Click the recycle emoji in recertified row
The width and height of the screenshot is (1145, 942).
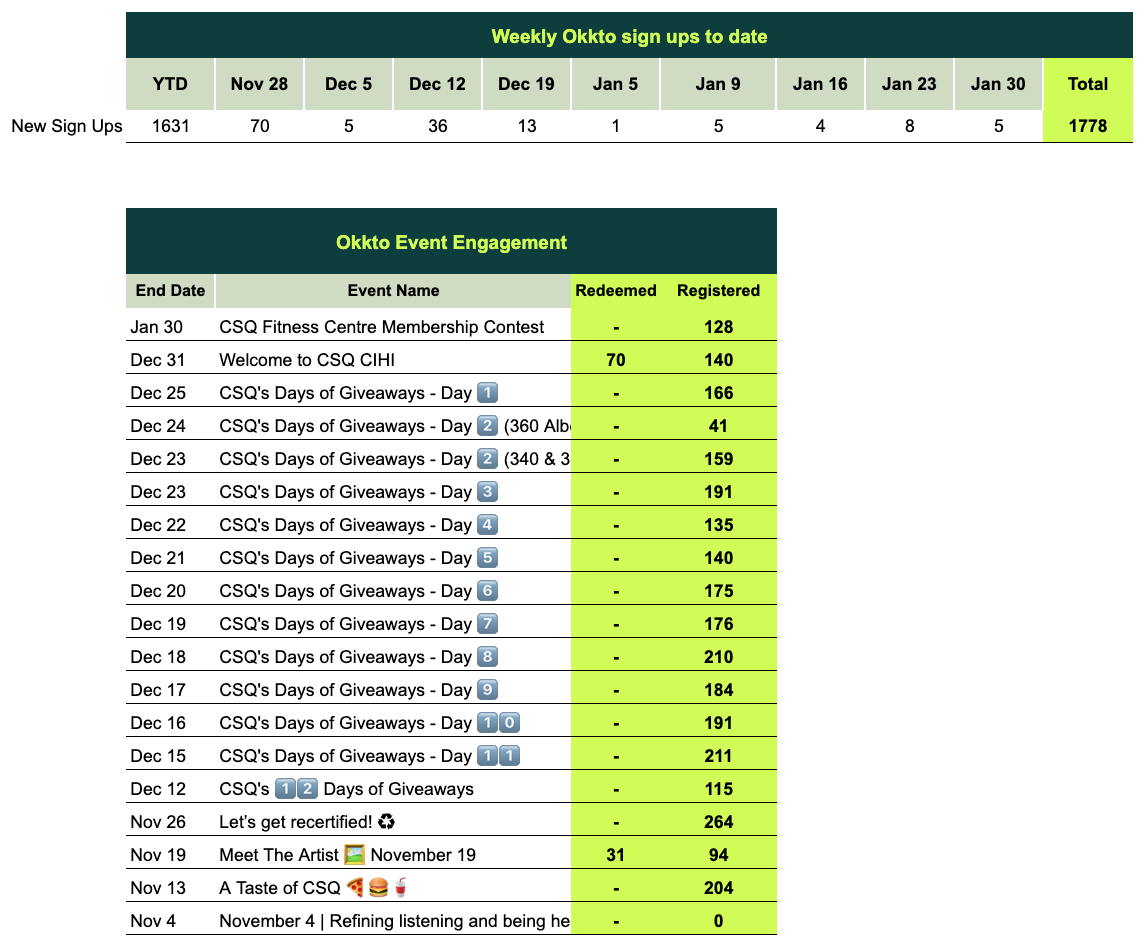387,822
